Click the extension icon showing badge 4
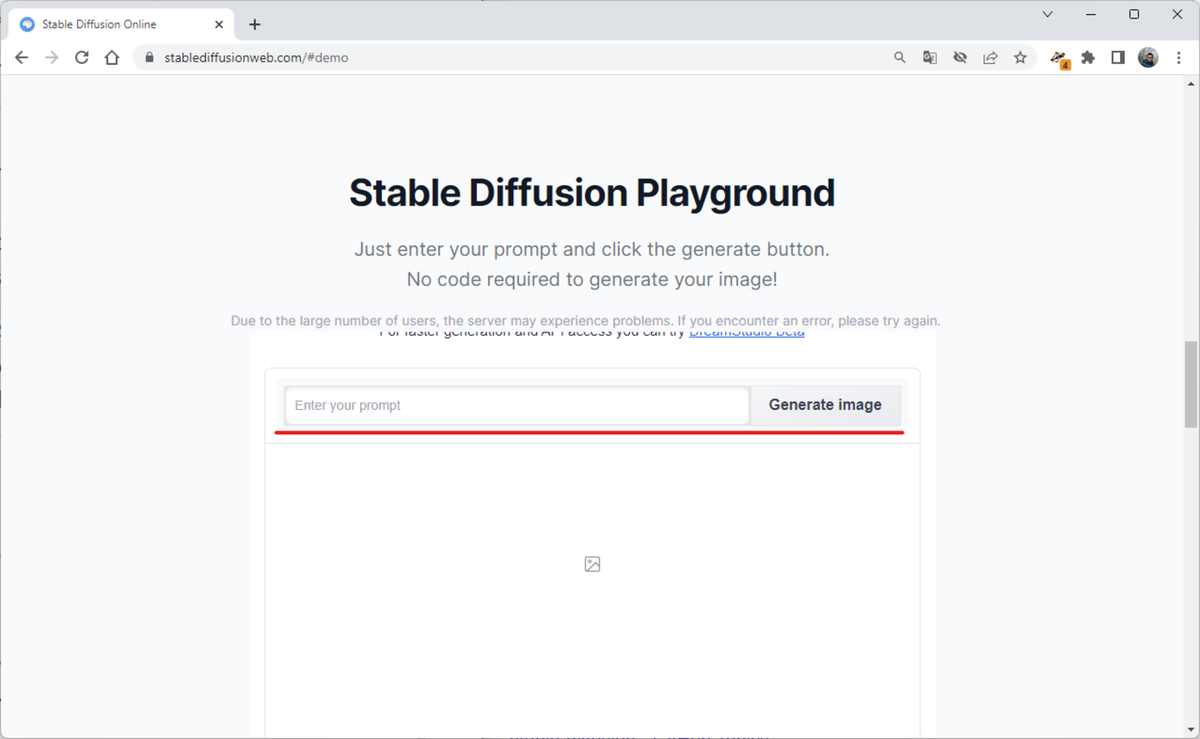 tap(1058, 57)
